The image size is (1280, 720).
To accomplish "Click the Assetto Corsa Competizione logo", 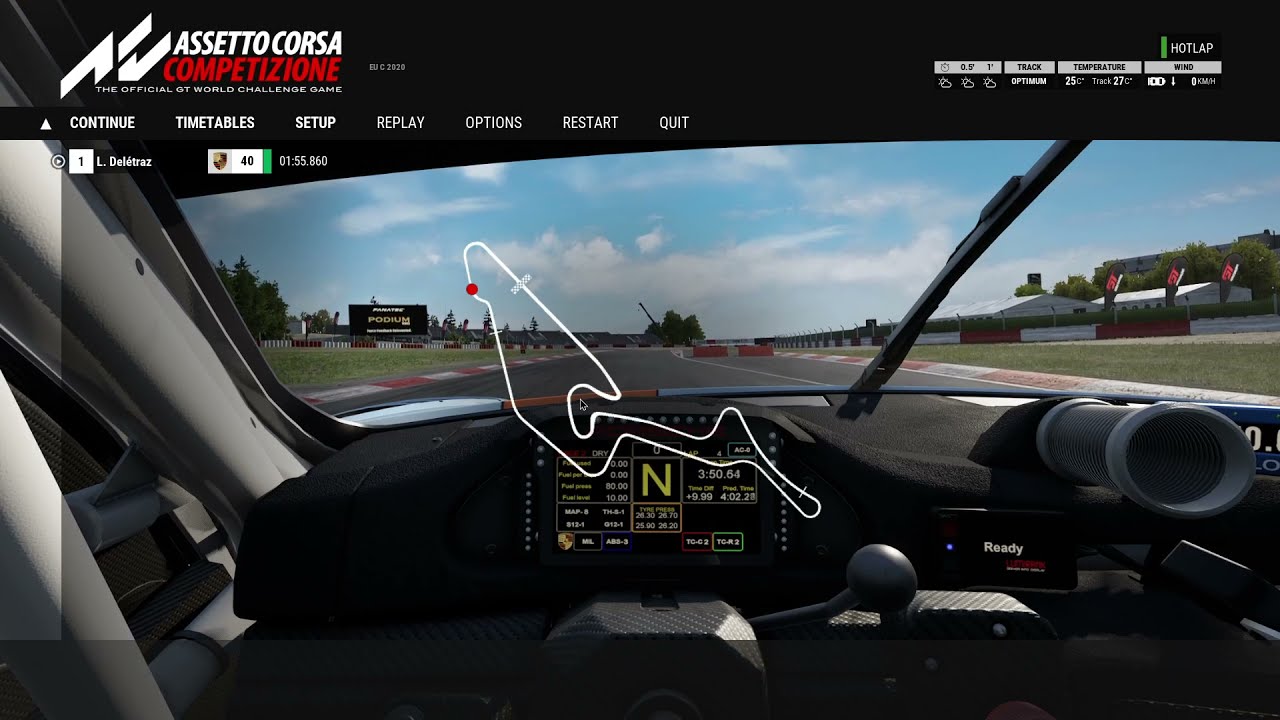I will [x=201, y=55].
